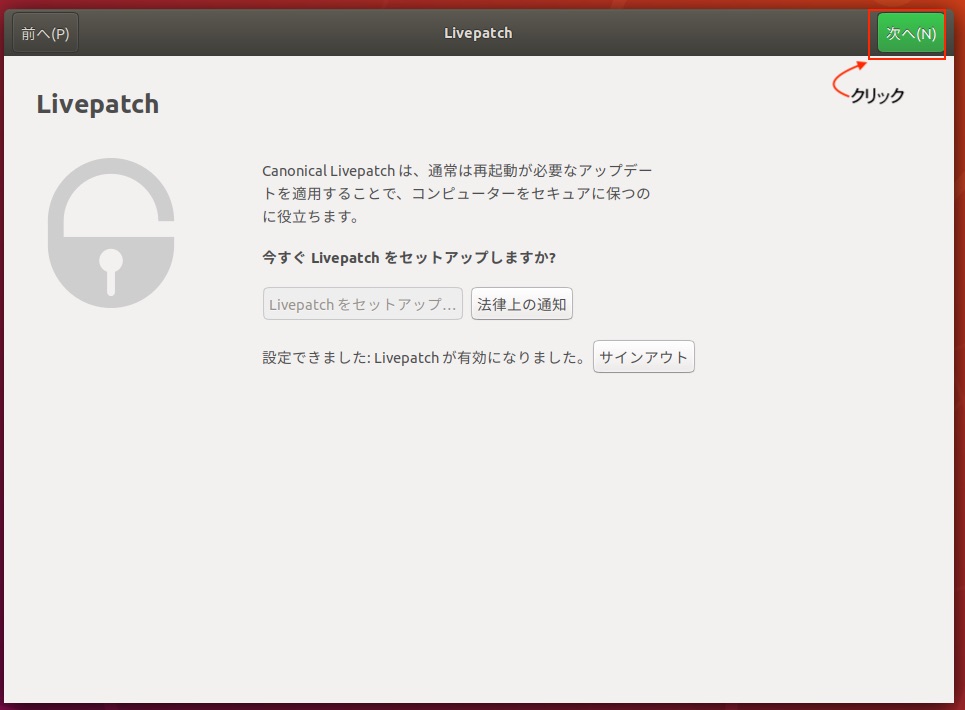Image resolution: width=965 pixels, height=710 pixels.
Task: Click the Livepatch title in the header bar
Action: [x=478, y=33]
